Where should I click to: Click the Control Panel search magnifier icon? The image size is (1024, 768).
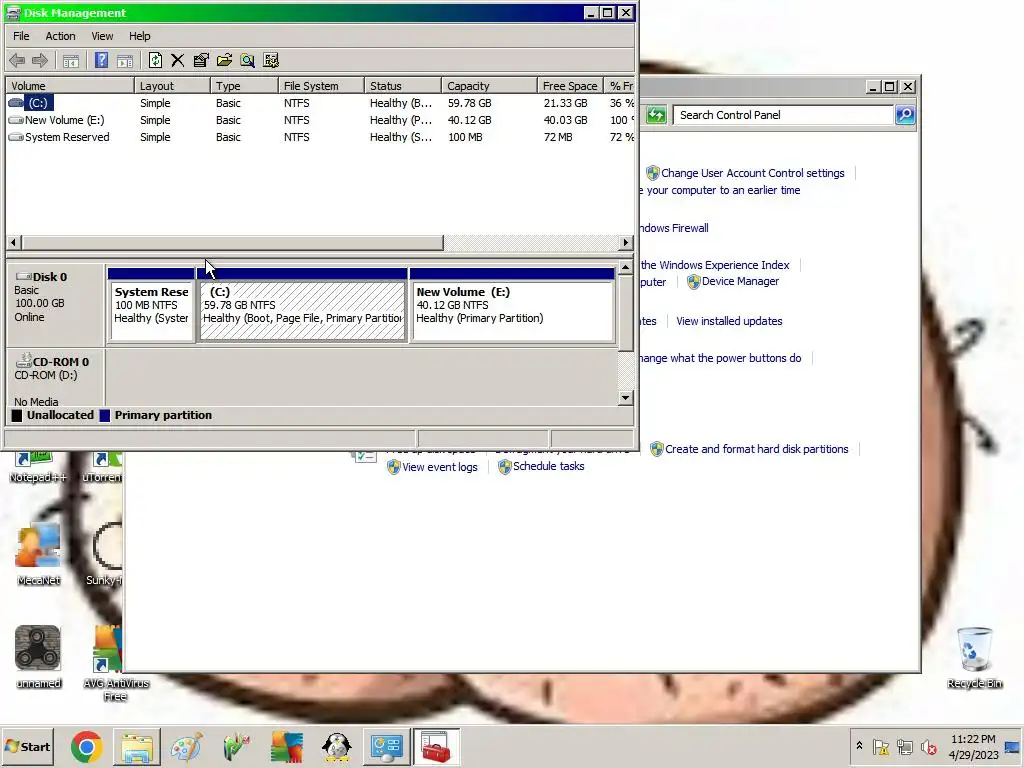coord(905,115)
